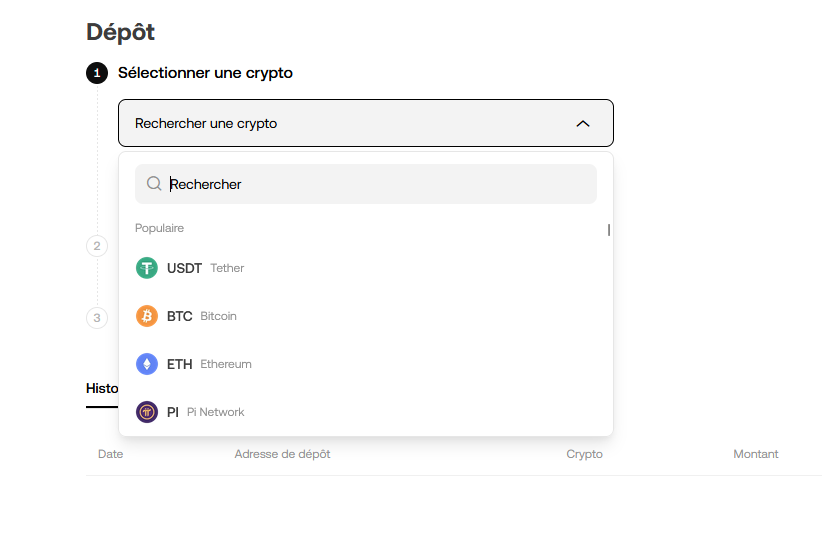This screenshot has width=822, height=552.
Task: Focus the Rechercher search input field
Action: point(366,184)
